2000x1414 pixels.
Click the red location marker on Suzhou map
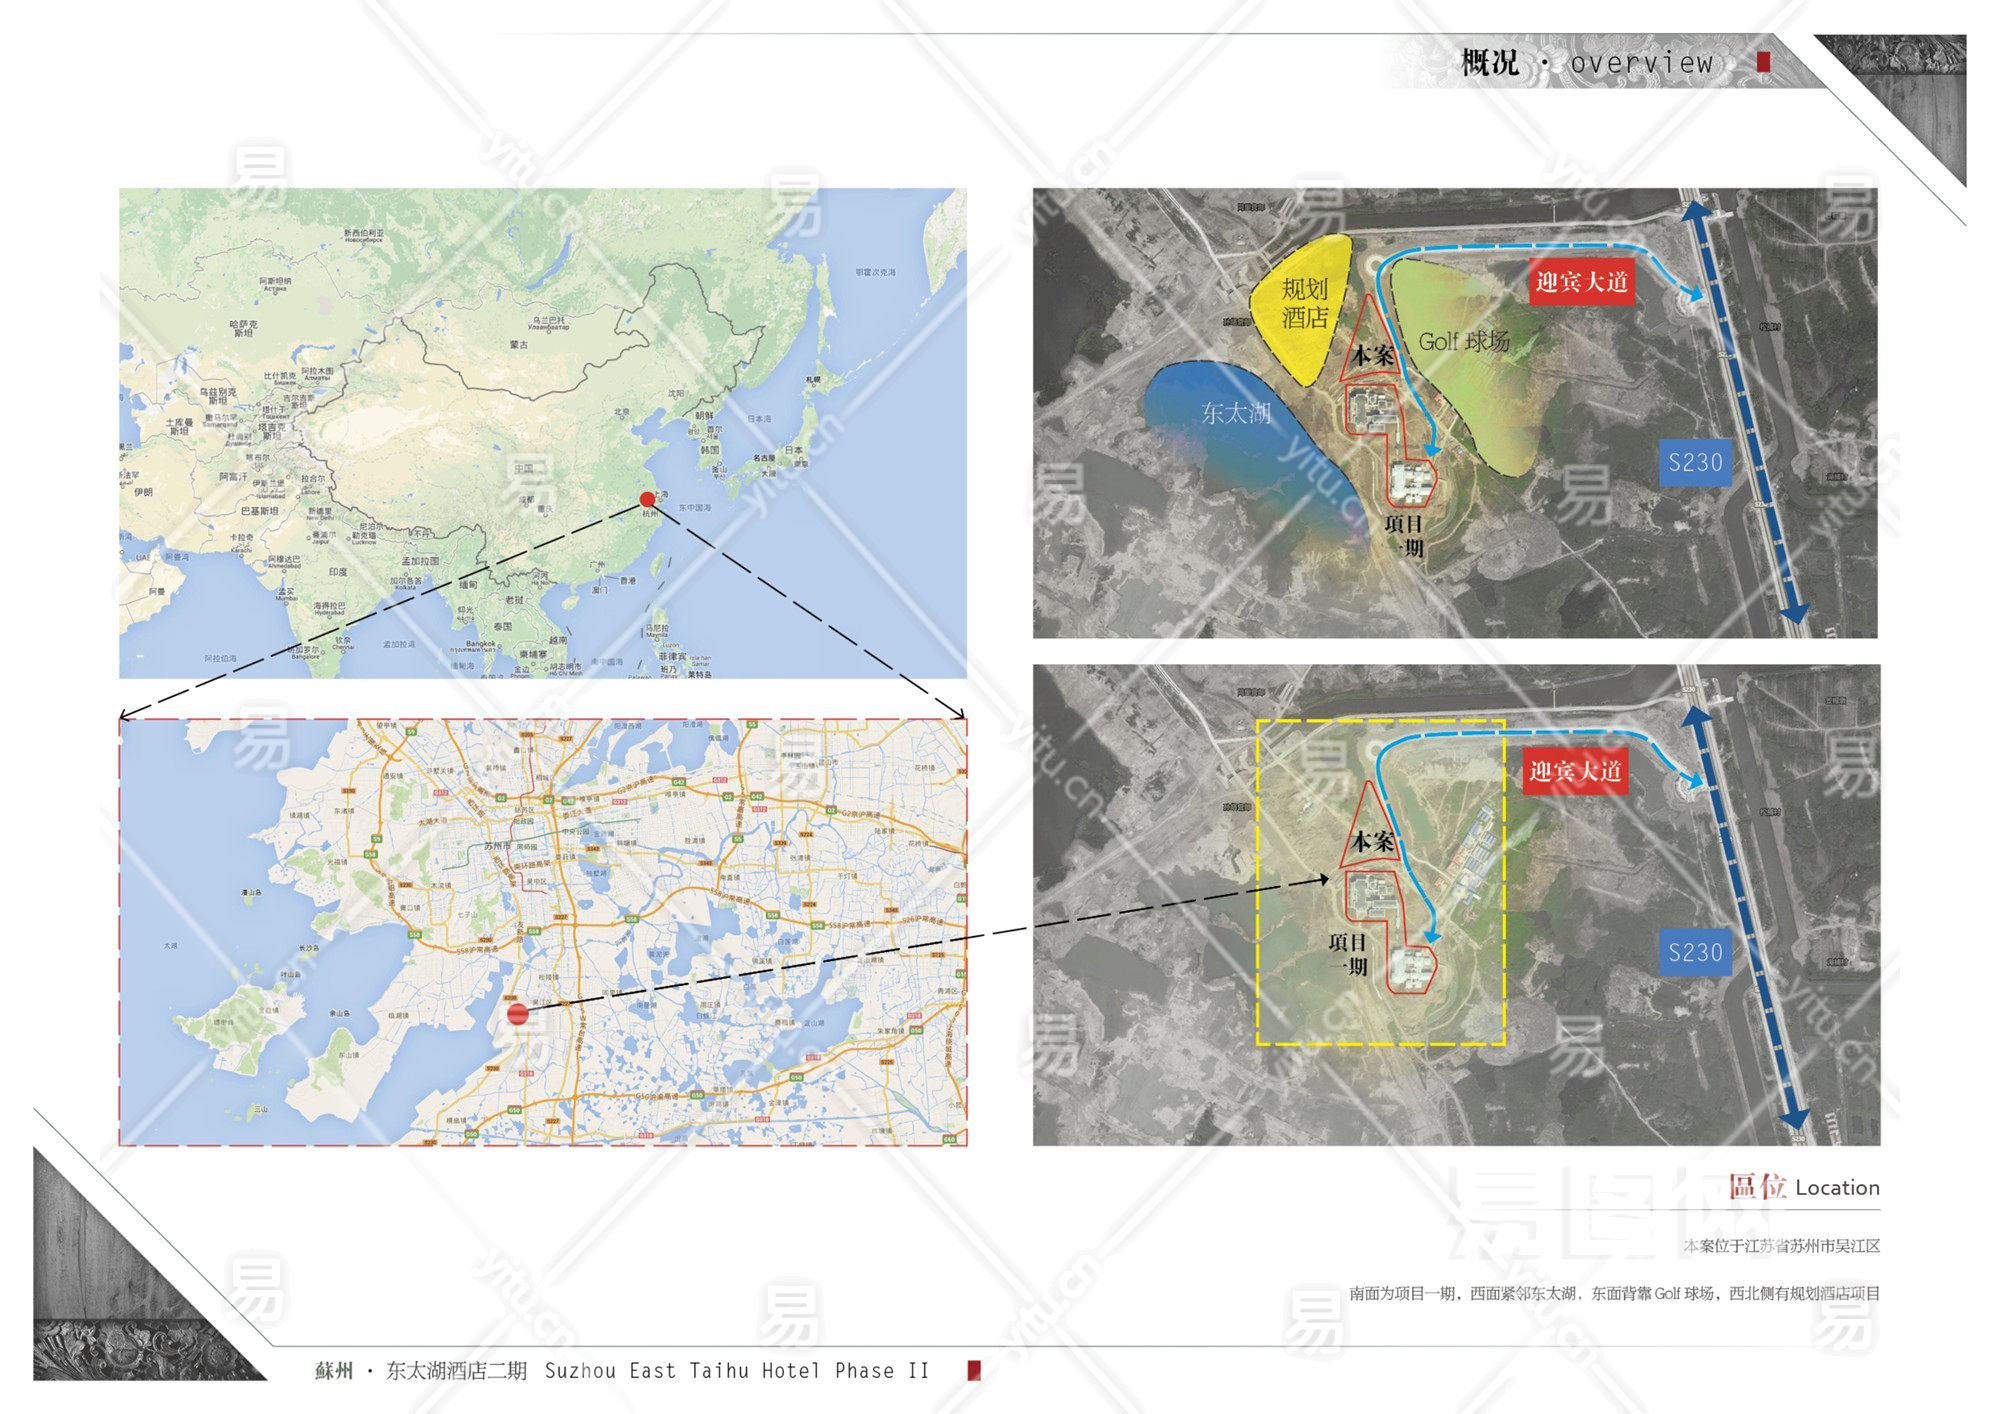pyautogui.click(x=517, y=1014)
